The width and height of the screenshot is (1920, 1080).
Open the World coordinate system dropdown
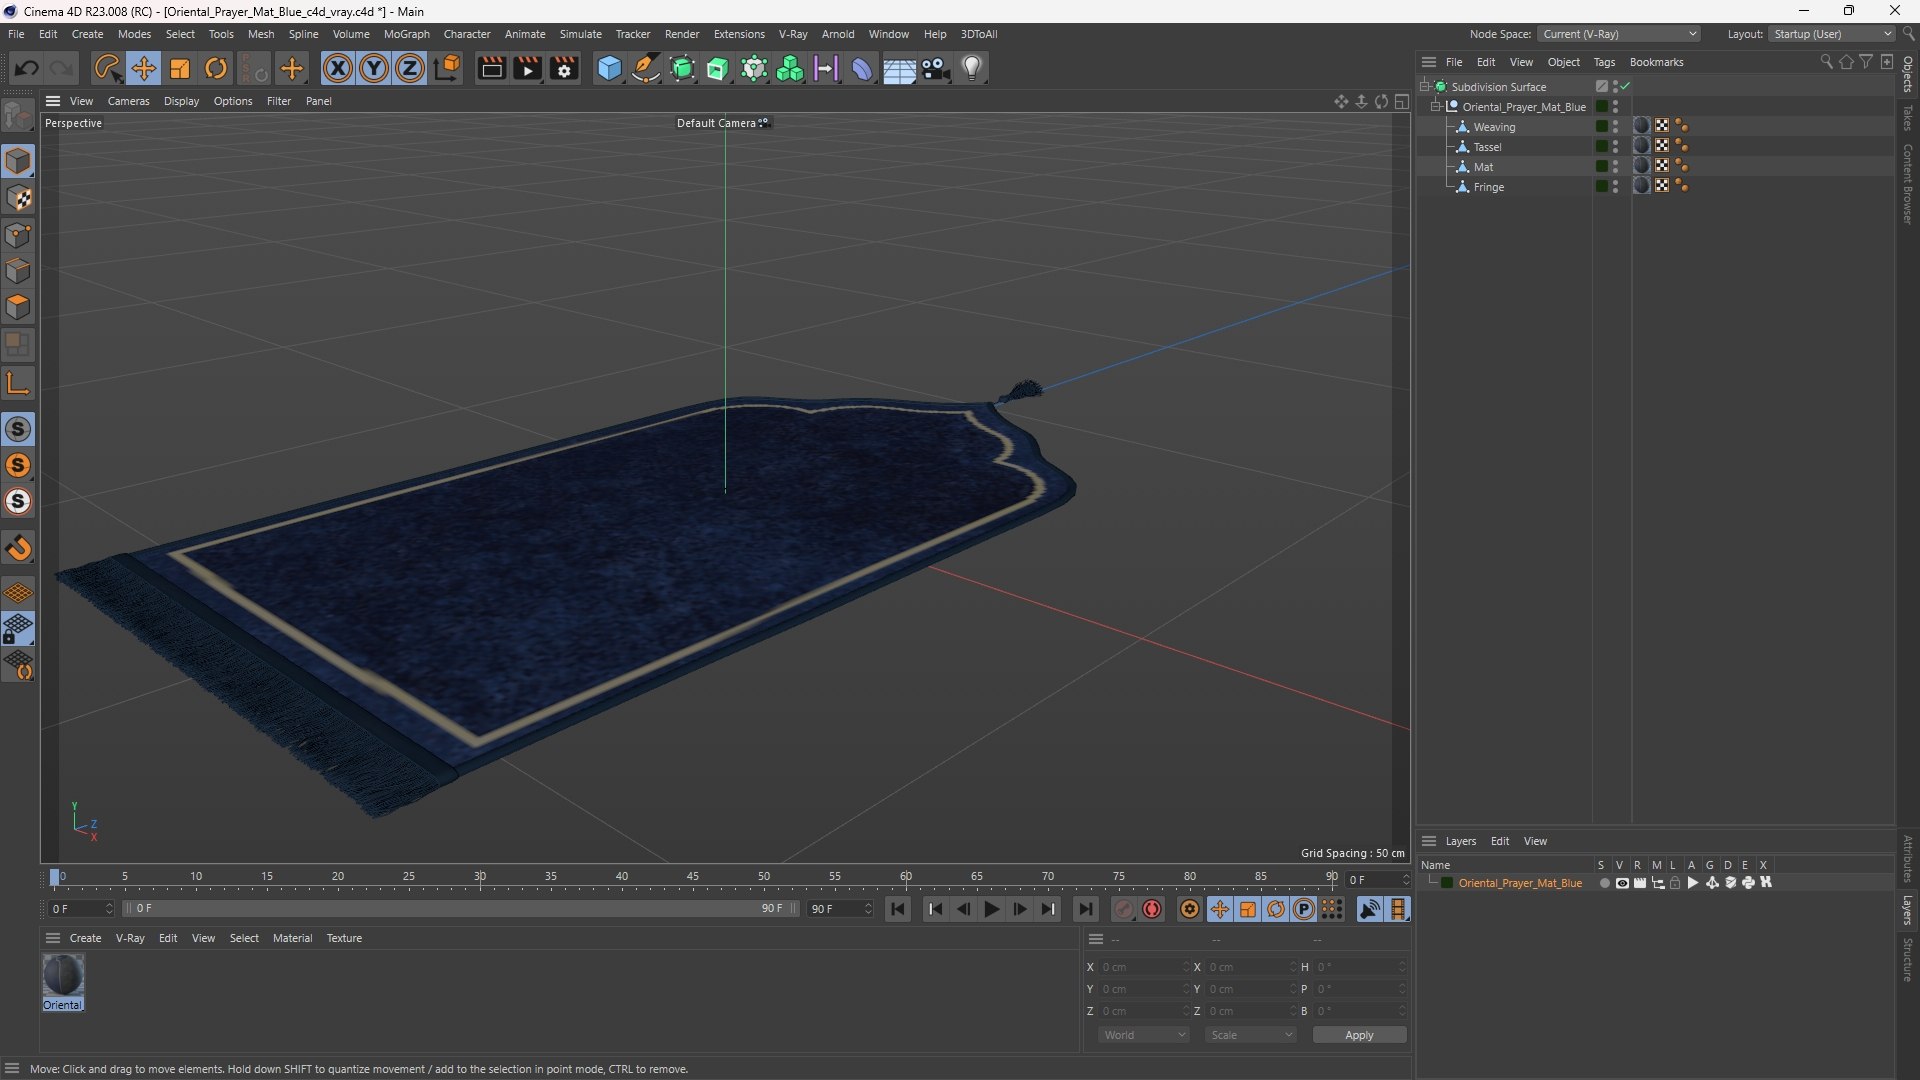1143,1035
